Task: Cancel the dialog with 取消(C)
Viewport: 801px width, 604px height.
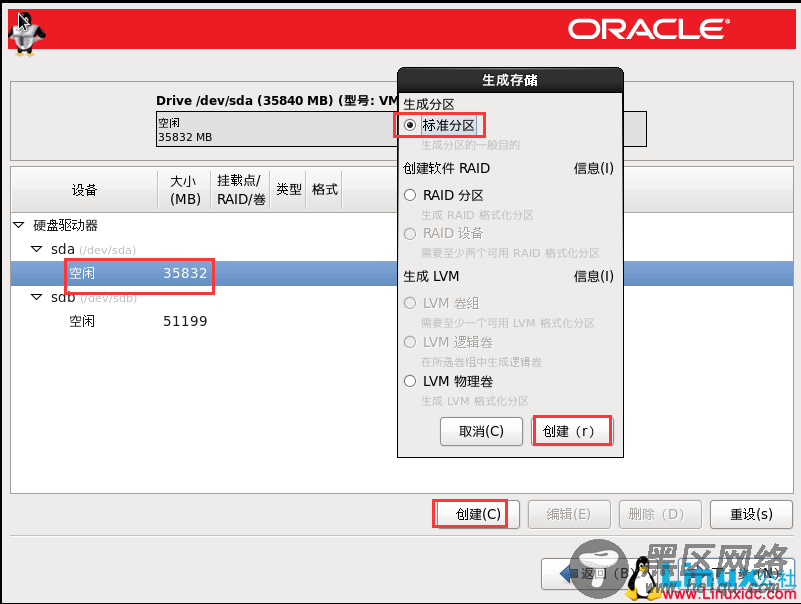Action: click(481, 431)
